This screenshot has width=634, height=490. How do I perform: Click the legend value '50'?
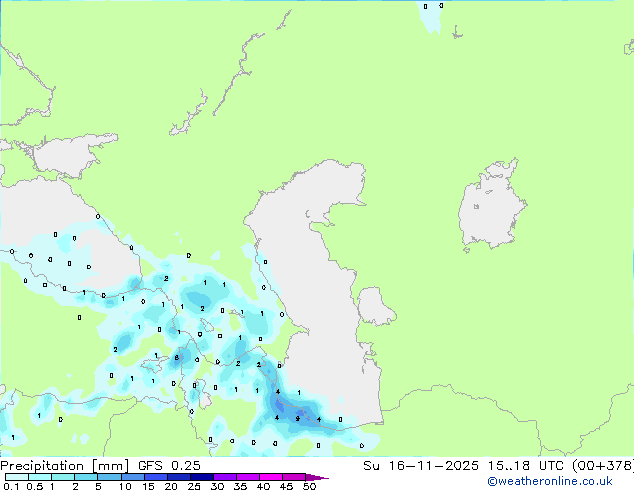(309, 486)
